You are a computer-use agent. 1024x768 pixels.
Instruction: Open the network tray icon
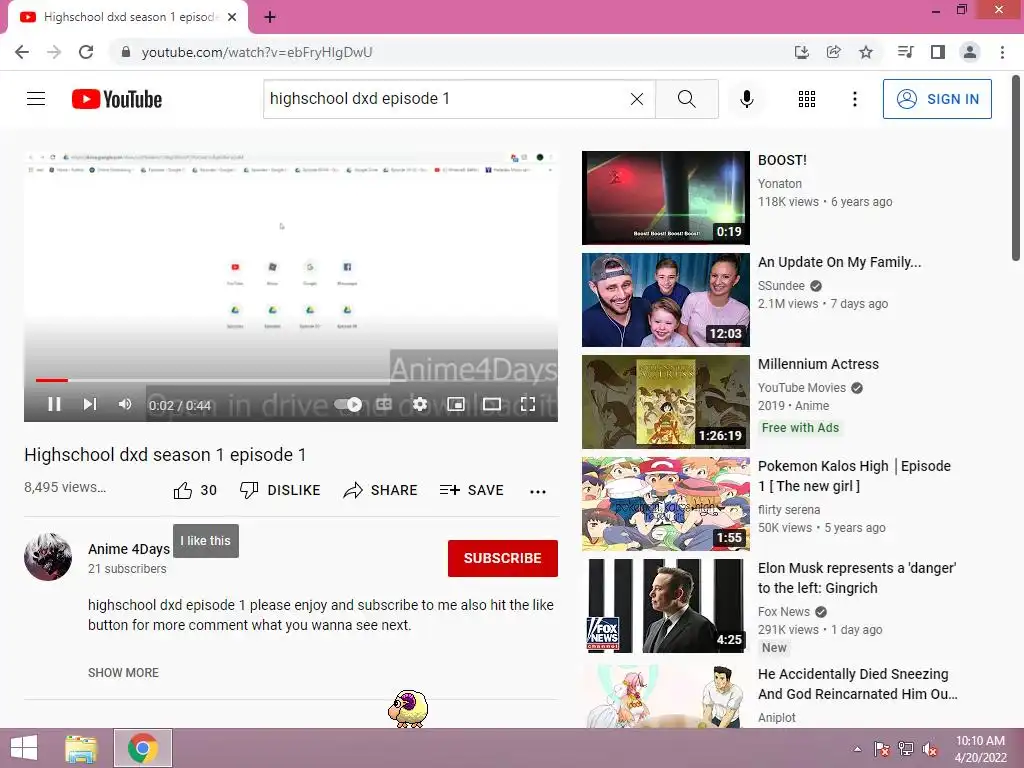pos(906,749)
